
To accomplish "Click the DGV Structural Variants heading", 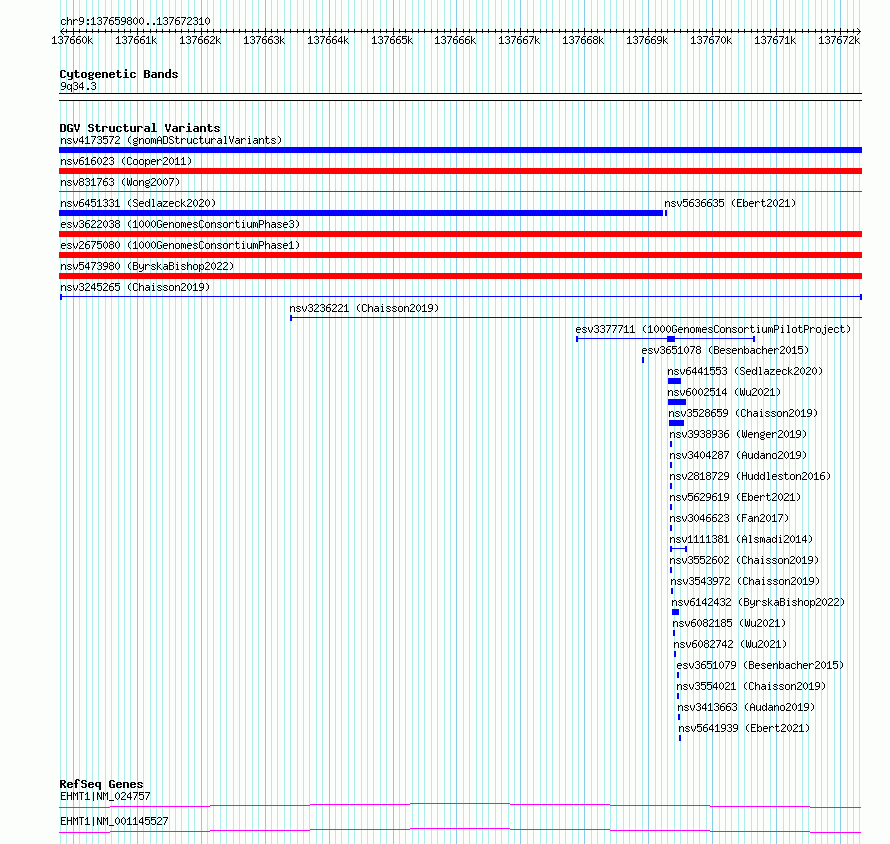I will pos(140,128).
